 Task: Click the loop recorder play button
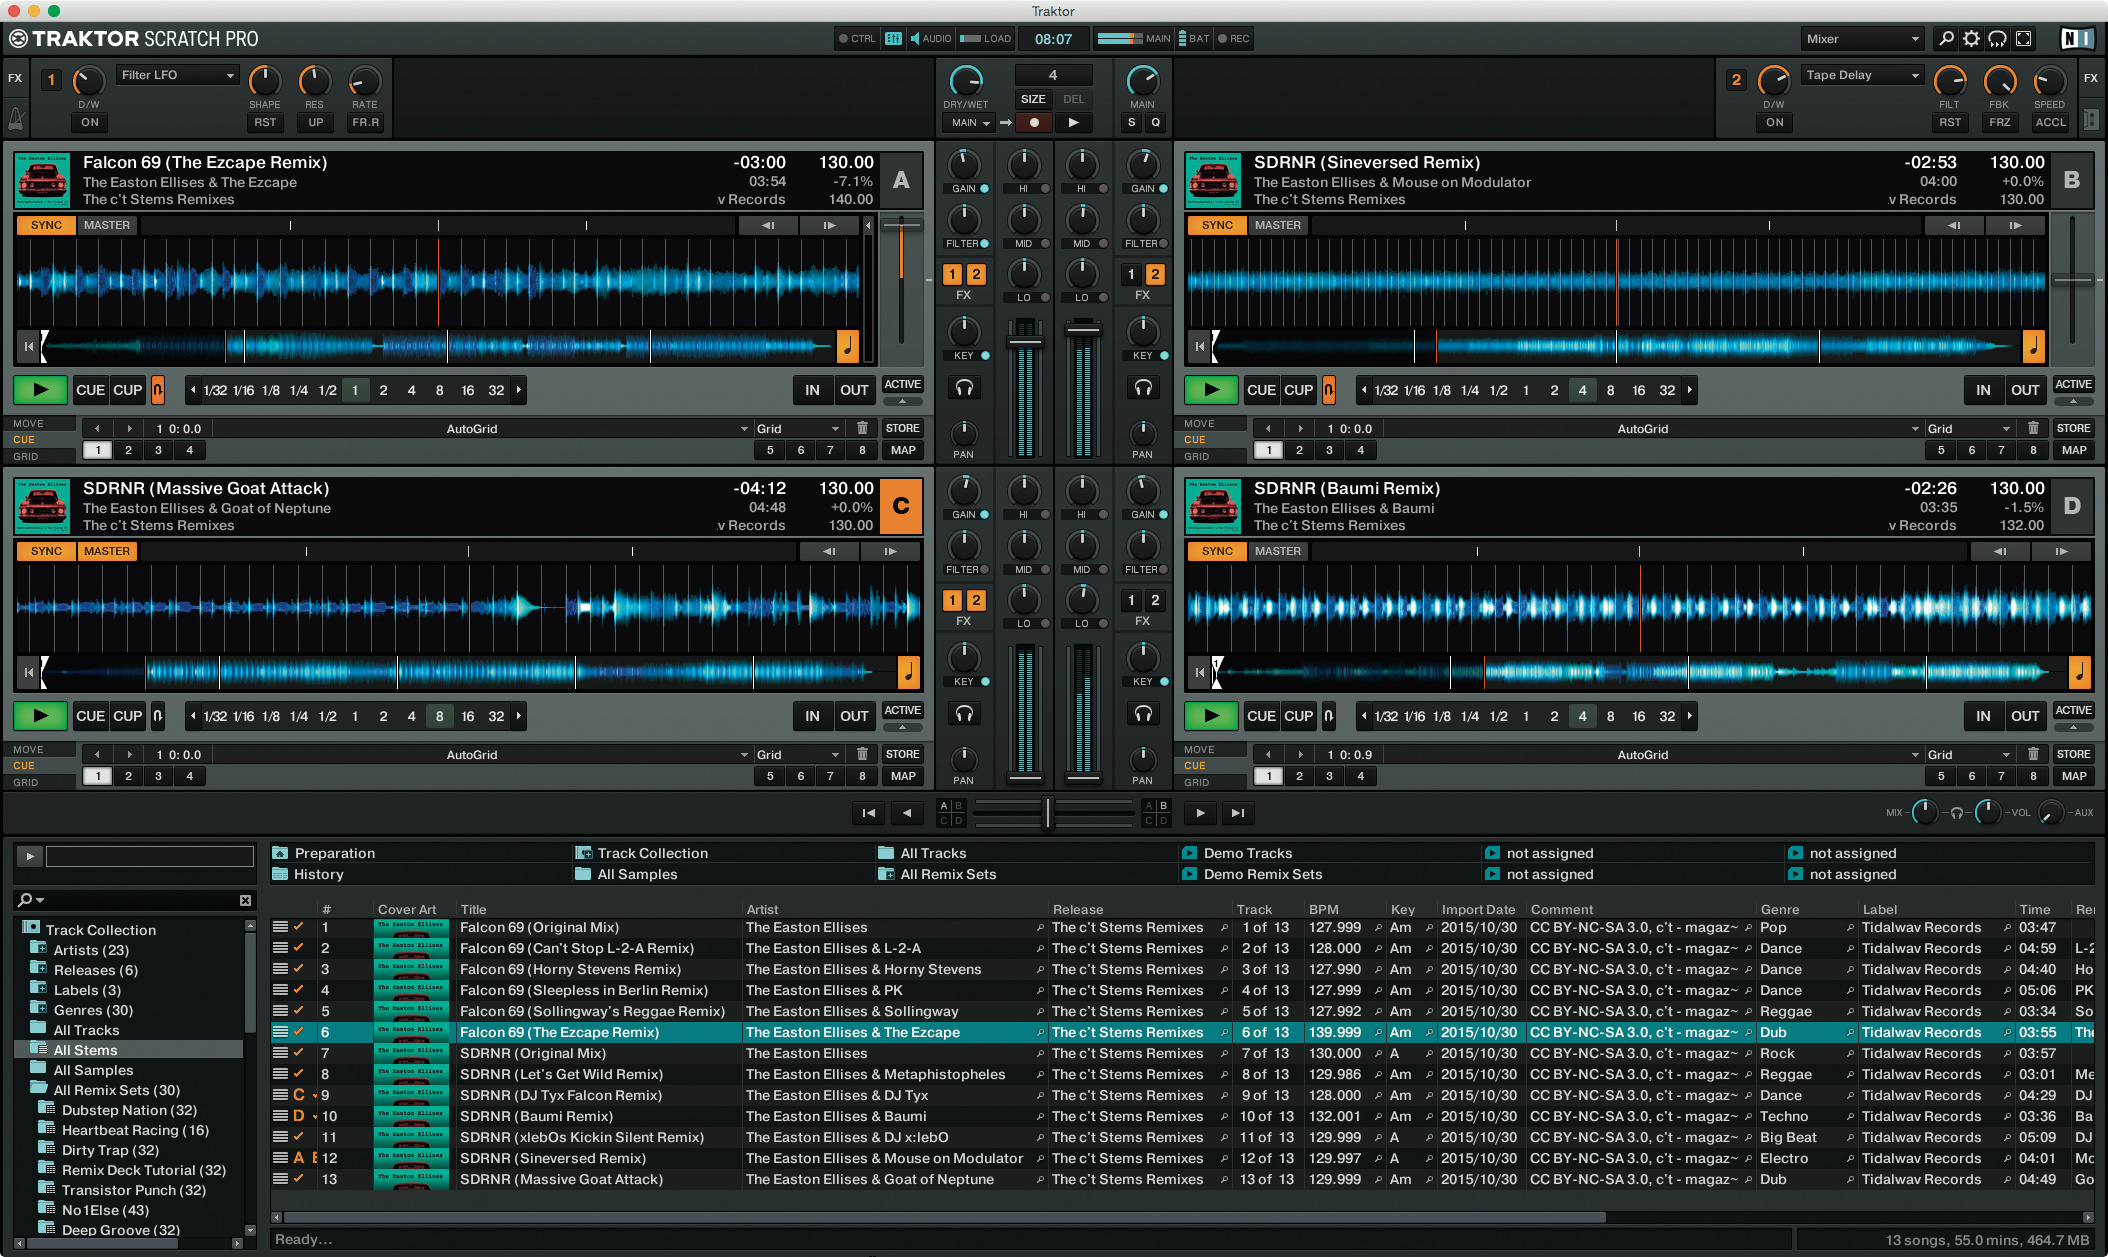click(x=1073, y=123)
